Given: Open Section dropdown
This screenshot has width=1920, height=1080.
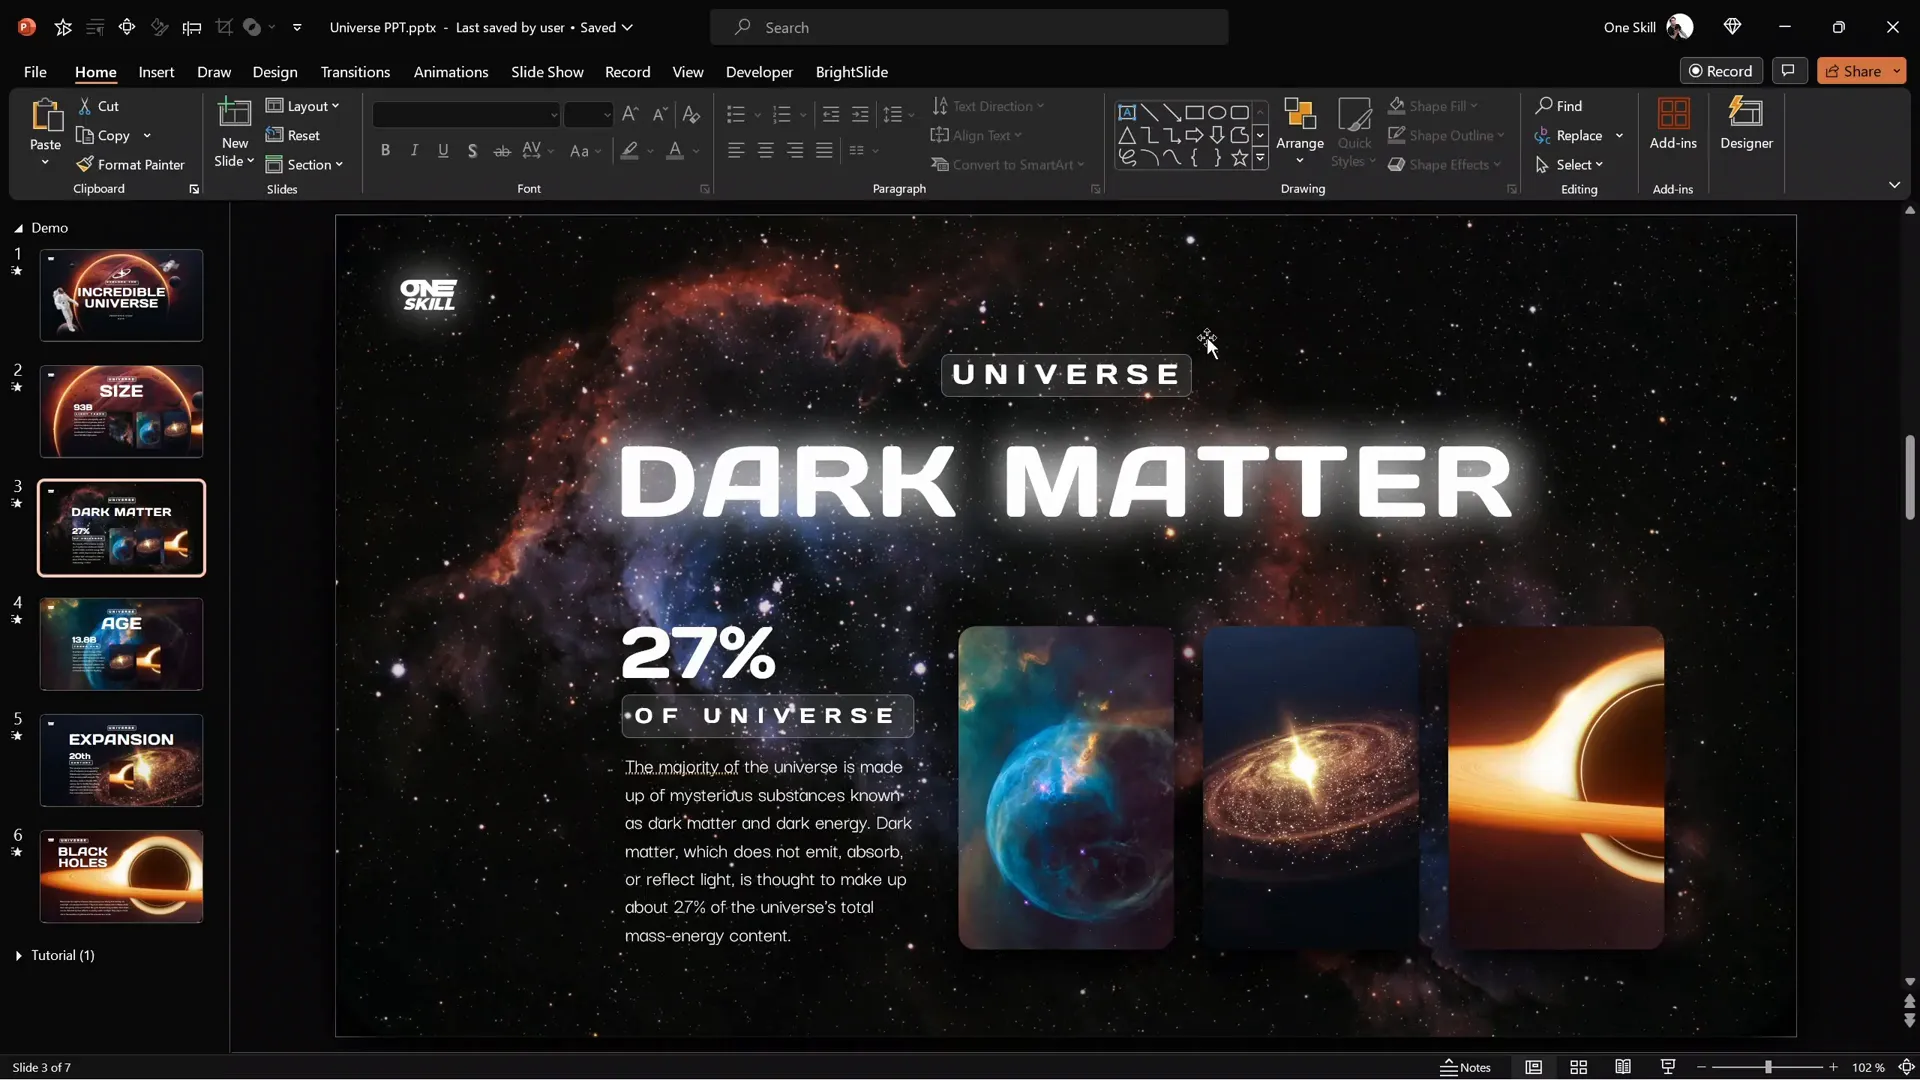Looking at the screenshot, I should [304, 164].
